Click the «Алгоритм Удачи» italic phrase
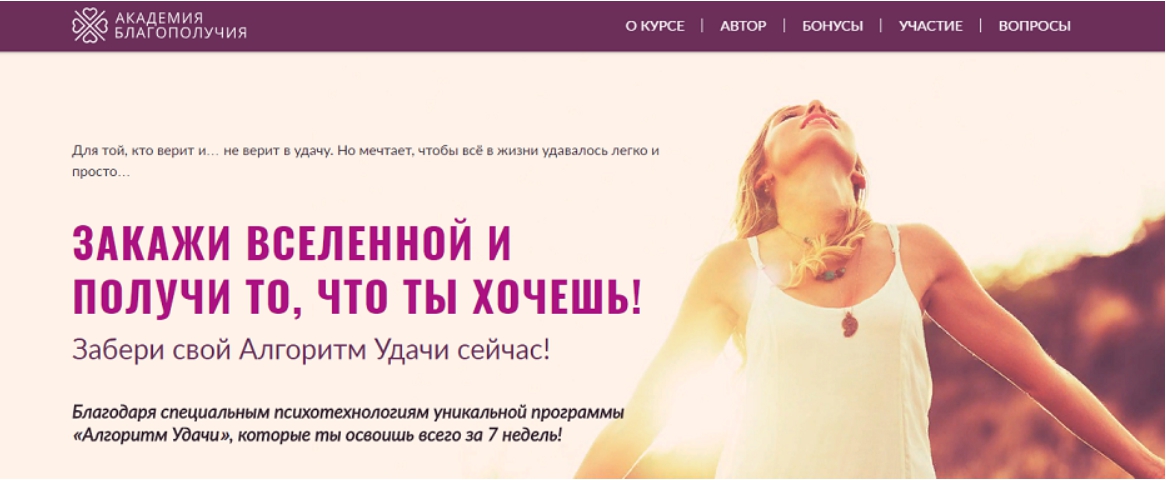Screen dimensions: 1166x480 tap(149, 433)
